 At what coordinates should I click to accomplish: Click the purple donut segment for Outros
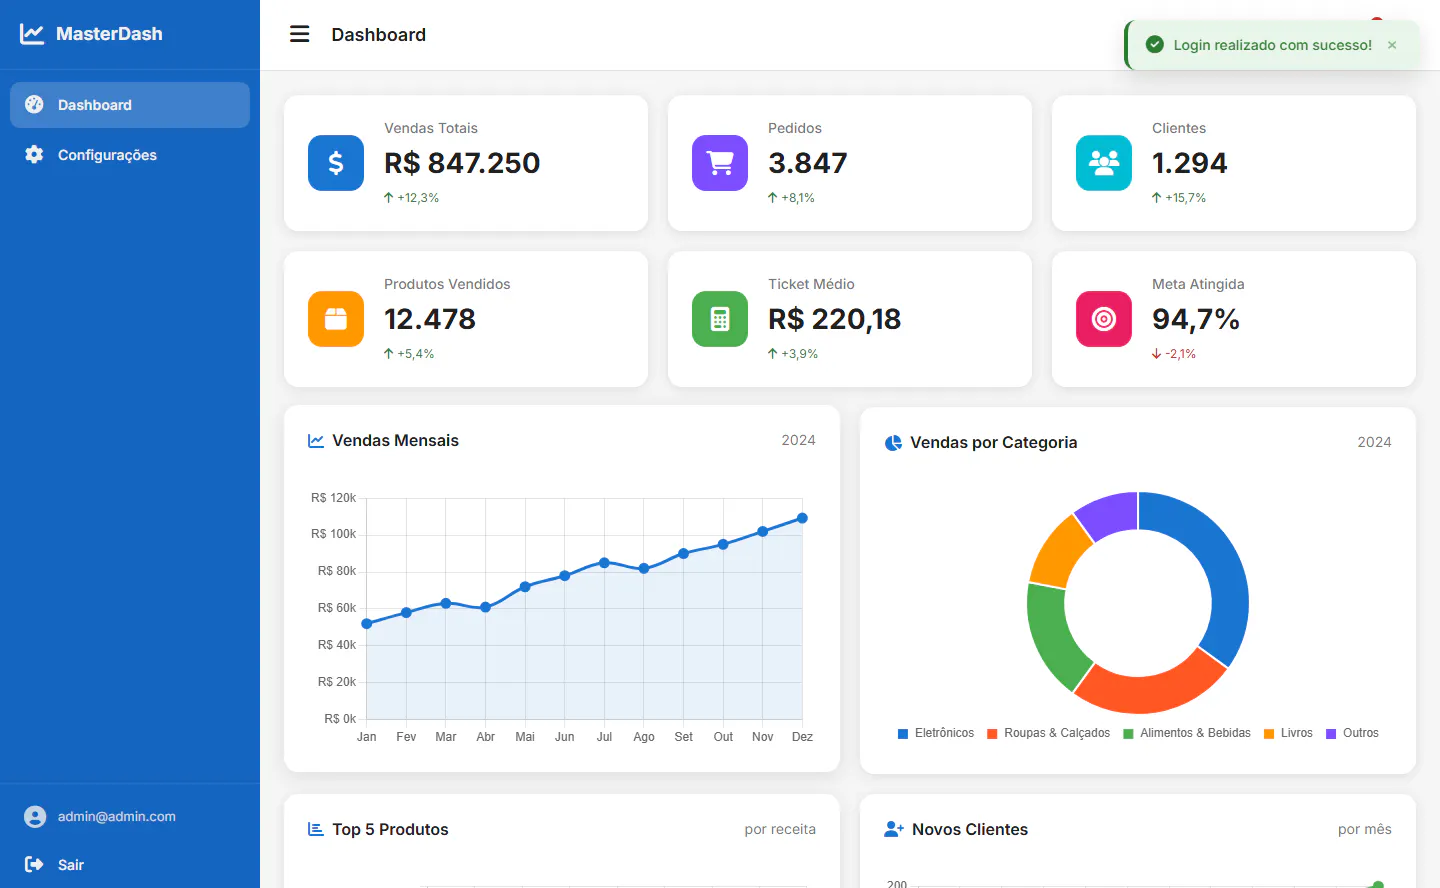pyautogui.click(x=1110, y=514)
